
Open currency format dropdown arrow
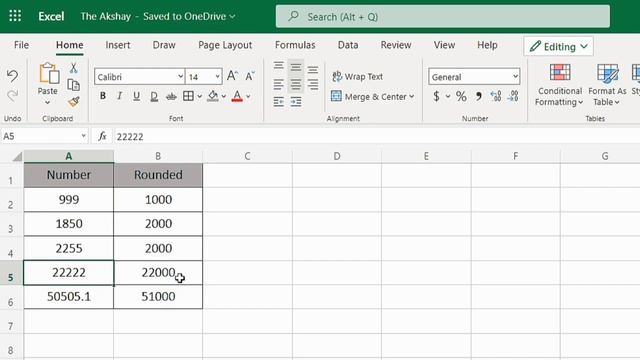pos(448,97)
